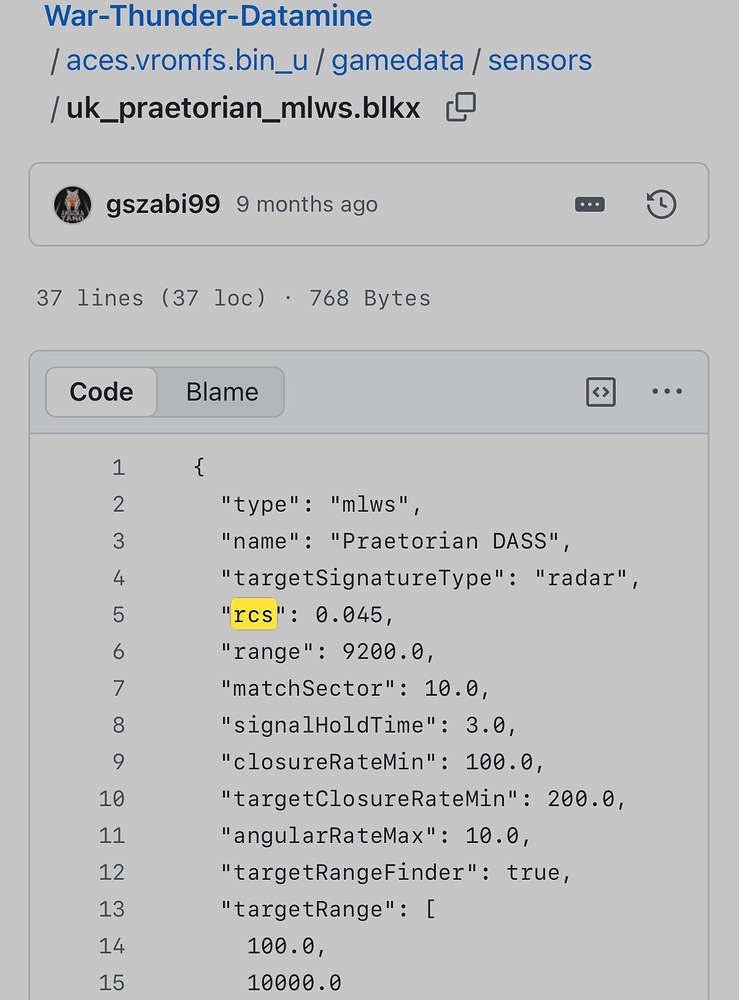This screenshot has width=739, height=1000.
Task: Click line number 1
Action: (118, 467)
